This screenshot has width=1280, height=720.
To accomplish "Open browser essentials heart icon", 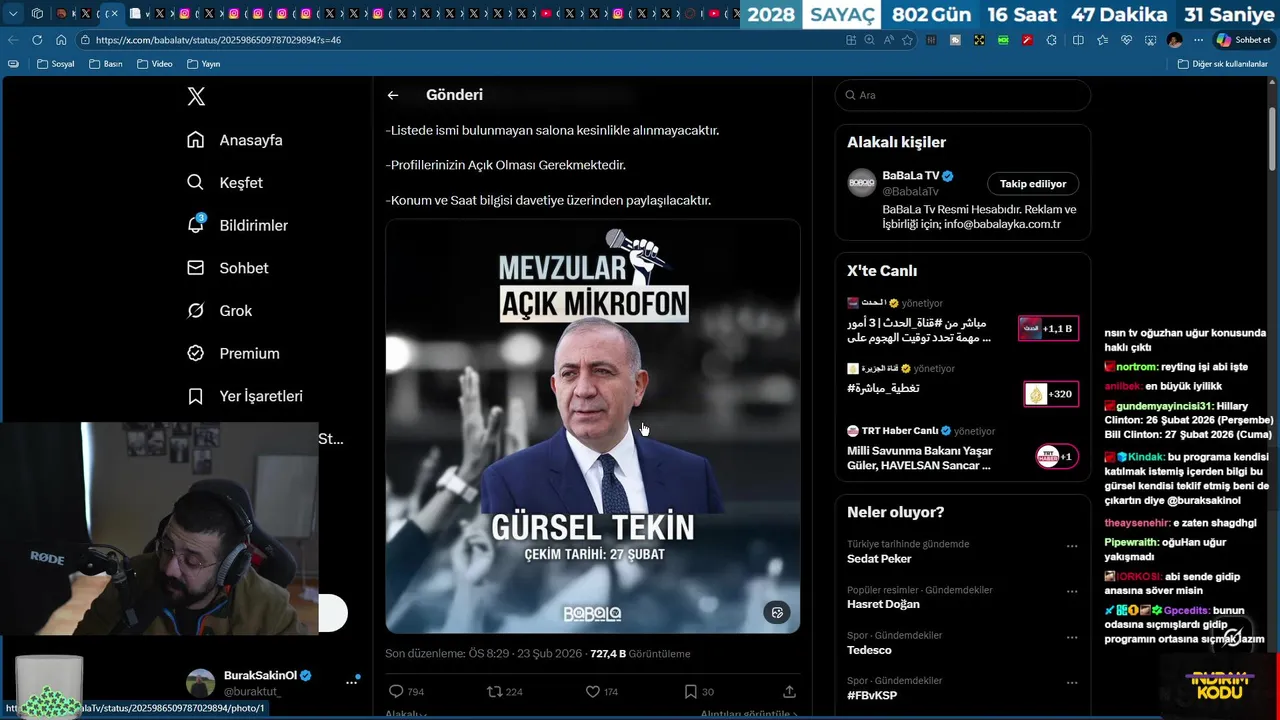I will [1126, 40].
